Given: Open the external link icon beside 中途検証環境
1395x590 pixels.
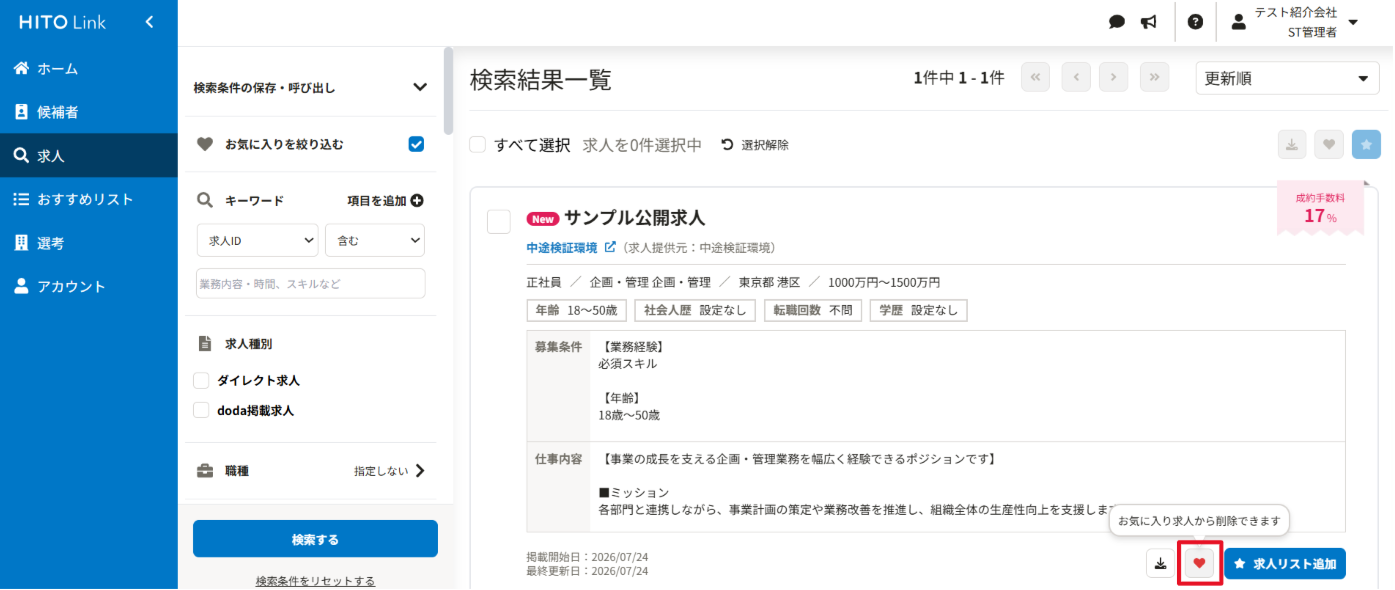Looking at the screenshot, I should click(x=610, y=247).
